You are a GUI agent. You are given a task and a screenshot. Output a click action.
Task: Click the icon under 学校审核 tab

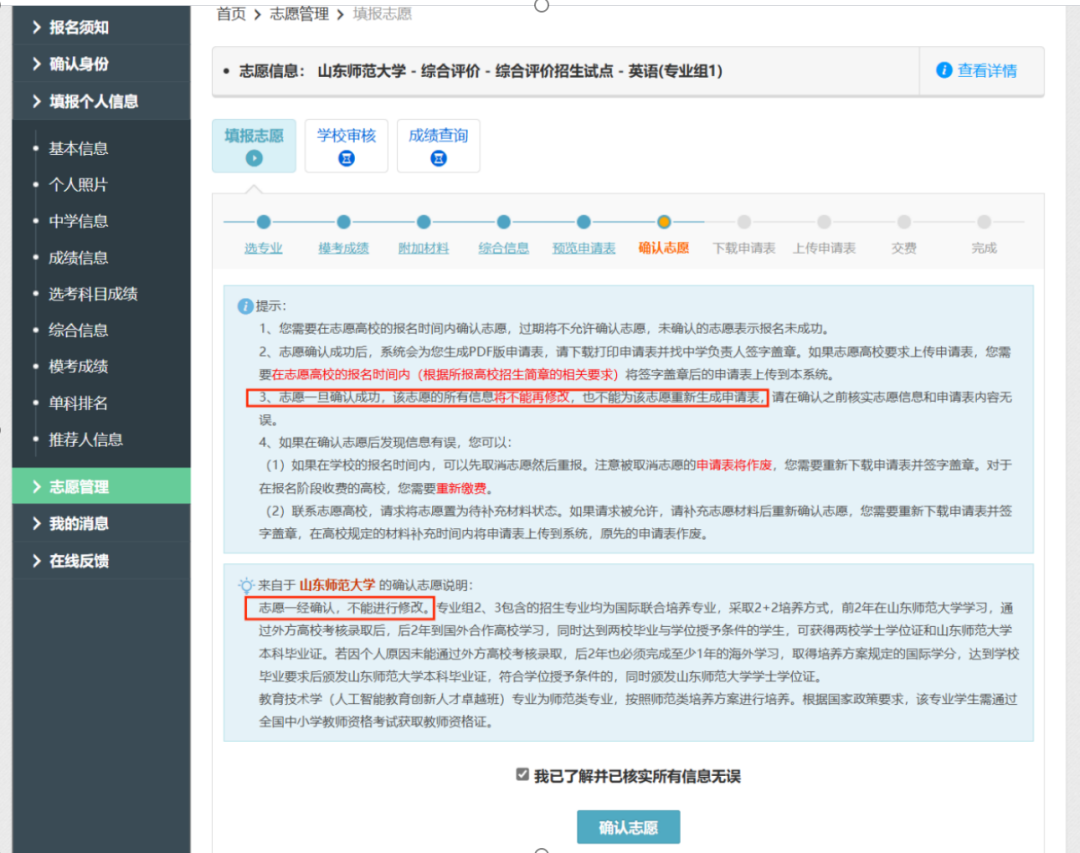click(x=346, y=158)
